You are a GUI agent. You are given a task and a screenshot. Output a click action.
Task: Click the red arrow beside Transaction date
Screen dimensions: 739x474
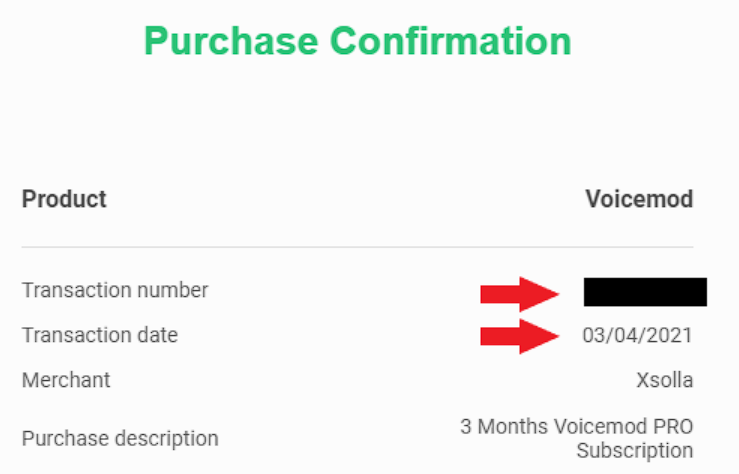coord(519,336)
